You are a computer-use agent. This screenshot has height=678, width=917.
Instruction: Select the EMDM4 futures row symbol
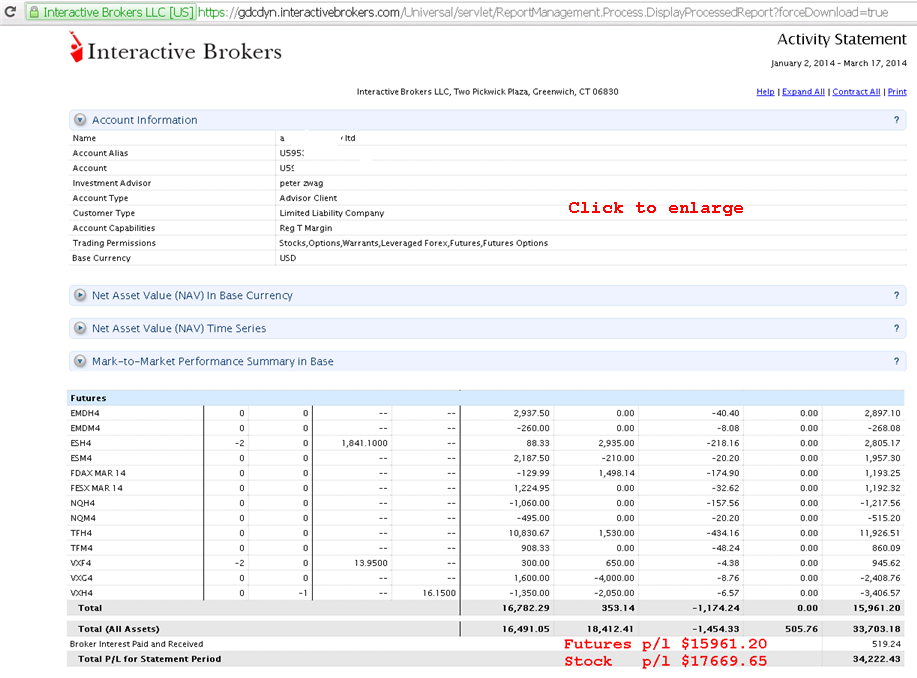[x=85, y=428]
